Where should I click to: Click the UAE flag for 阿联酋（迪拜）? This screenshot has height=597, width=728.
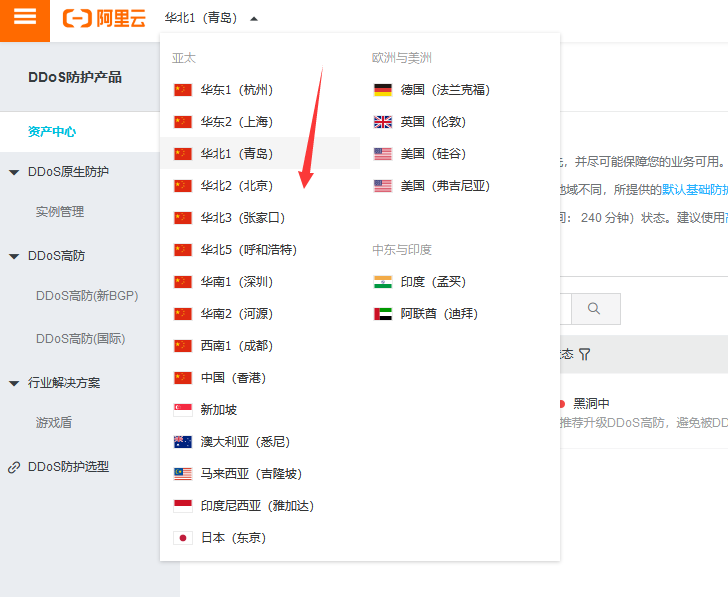383,314
